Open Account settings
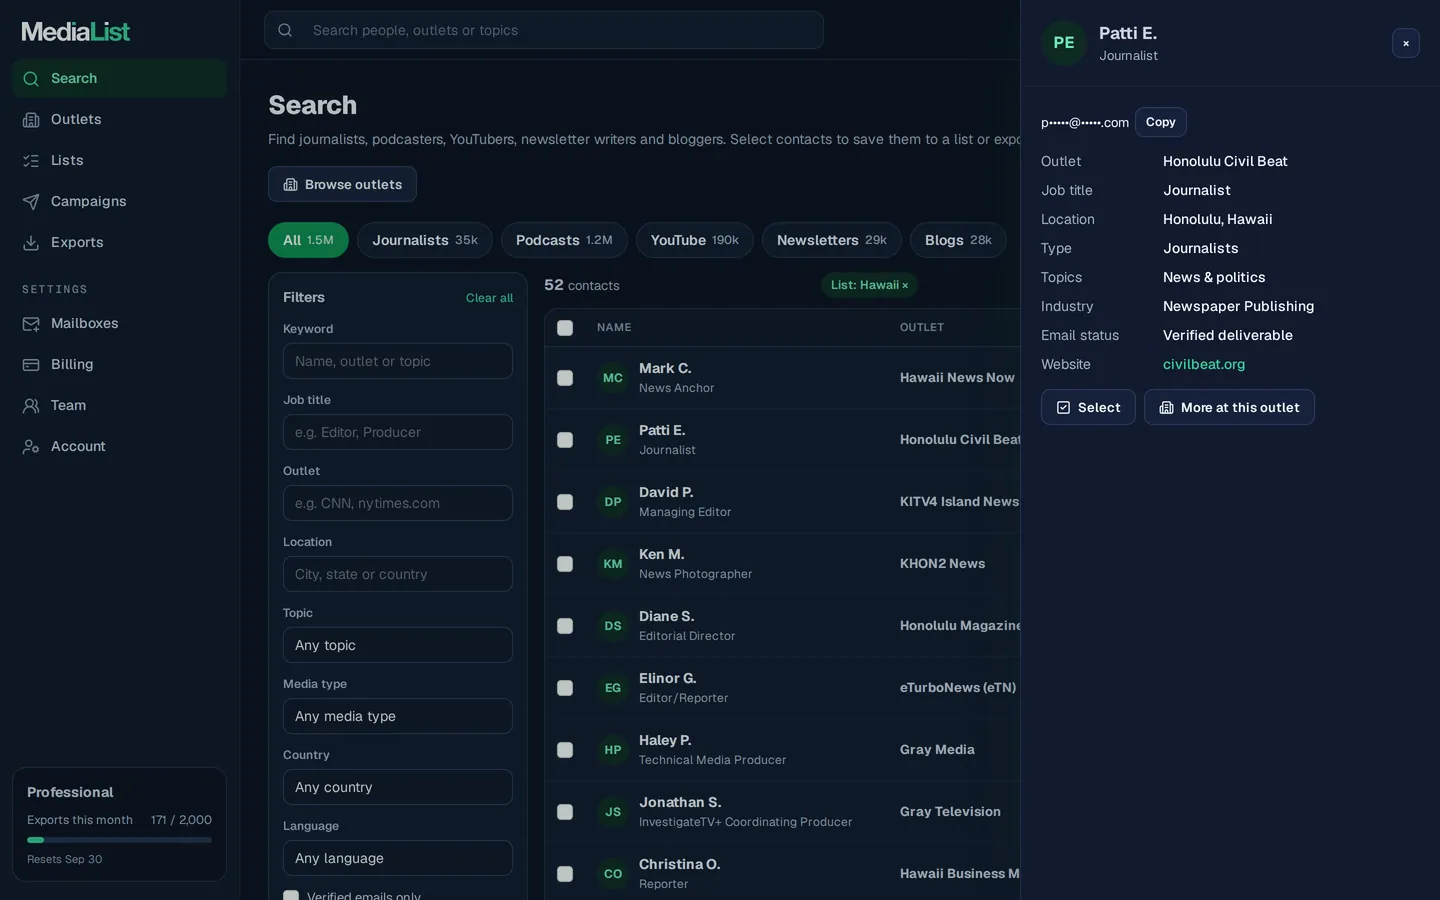 [119, 446]
